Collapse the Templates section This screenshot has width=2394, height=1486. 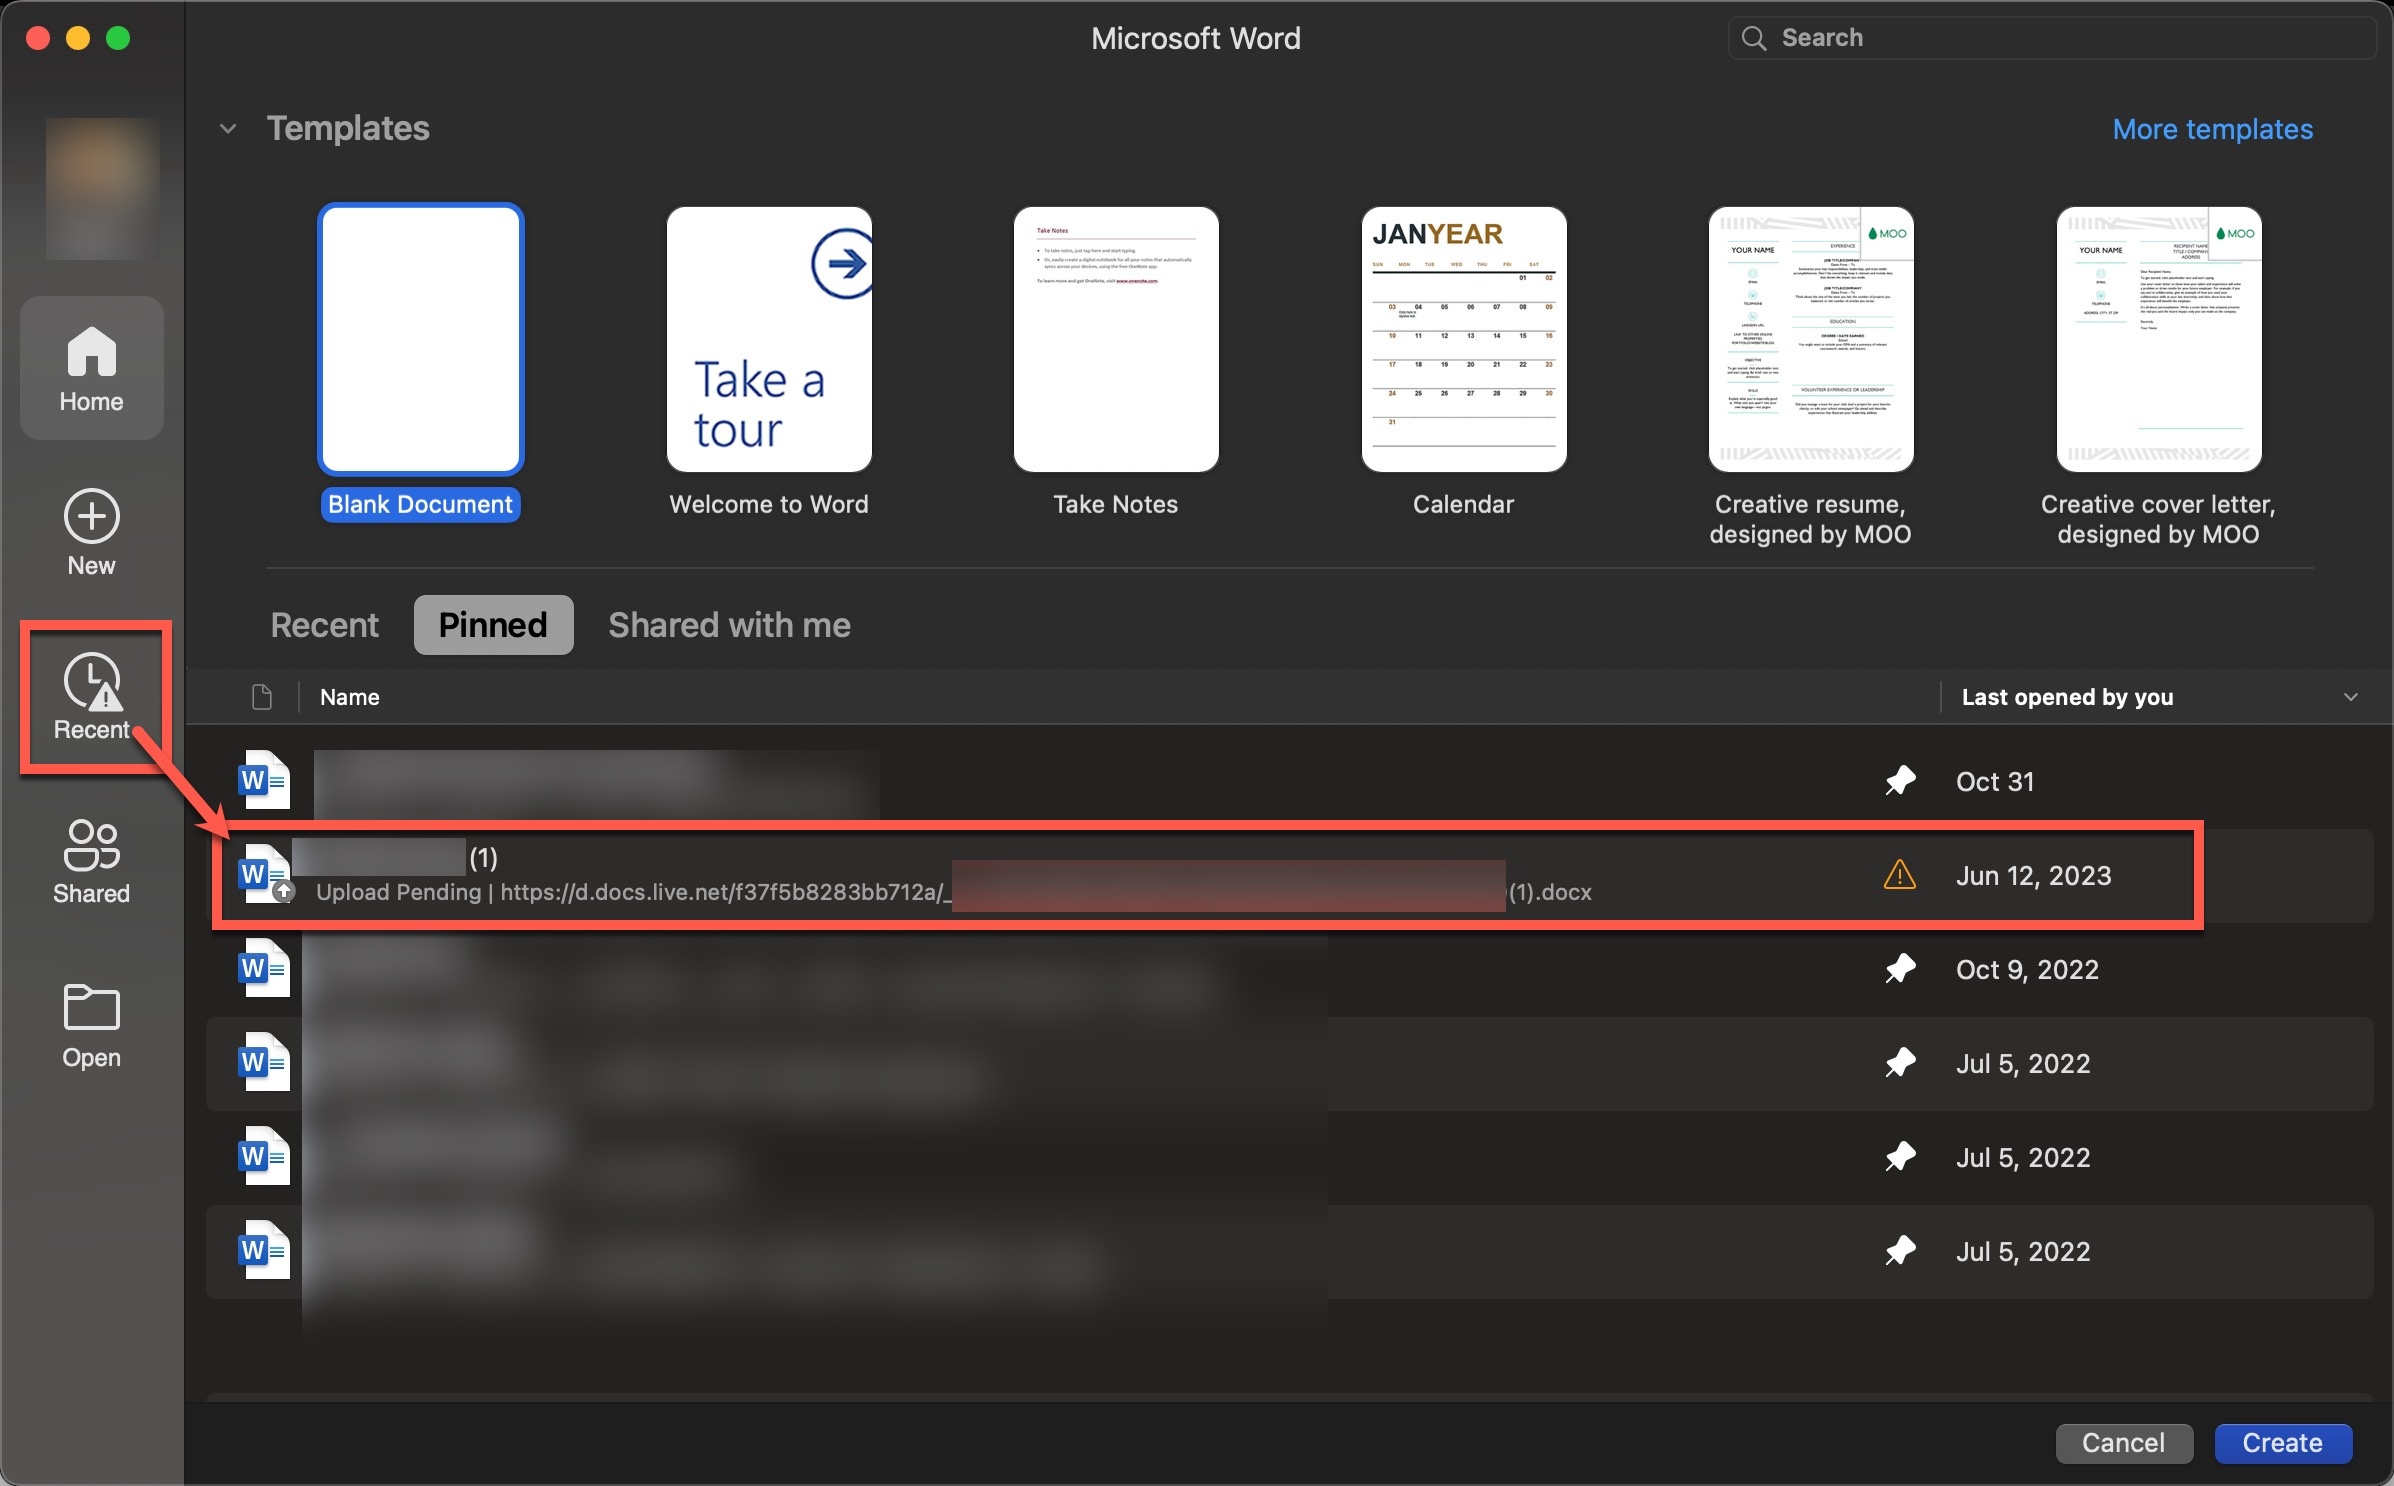point(228,128)
